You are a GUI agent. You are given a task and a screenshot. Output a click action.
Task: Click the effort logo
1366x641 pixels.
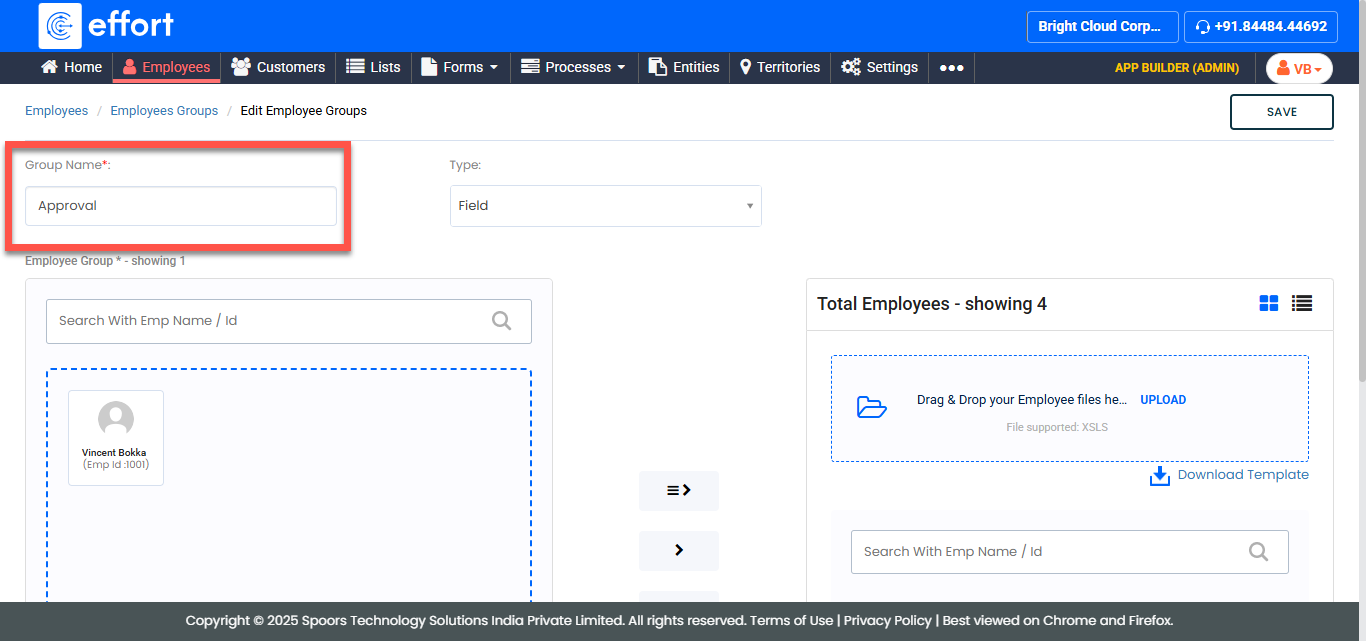(106, 26)
